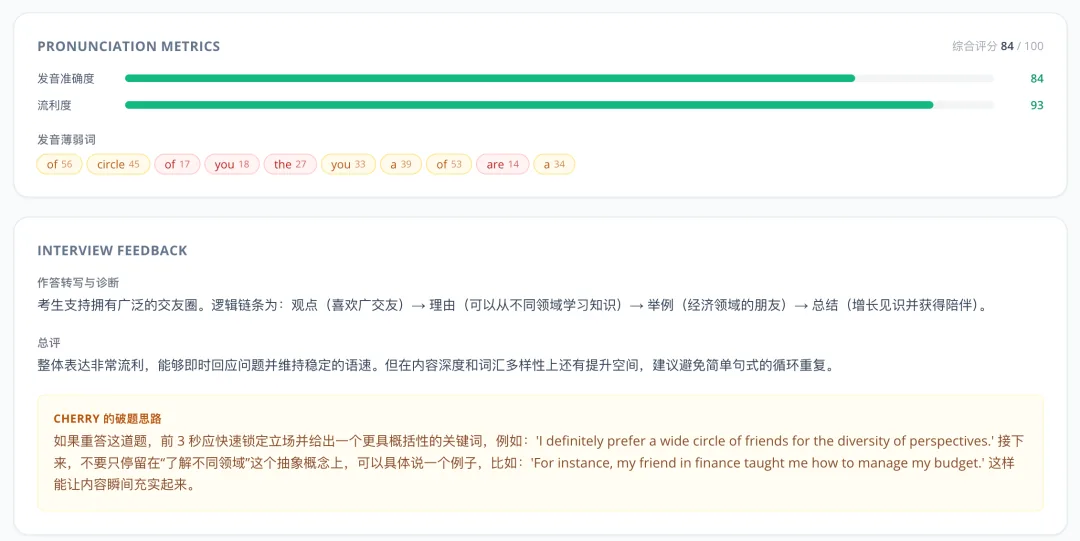The width and height of the screenshot is (1080, 541).
Task: Click the 流利度 label
Action: point(54,105)
